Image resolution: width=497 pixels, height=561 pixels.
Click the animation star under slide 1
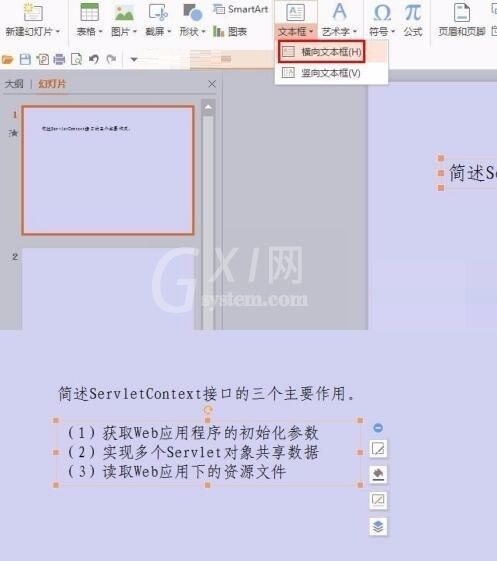click(14, 133)
